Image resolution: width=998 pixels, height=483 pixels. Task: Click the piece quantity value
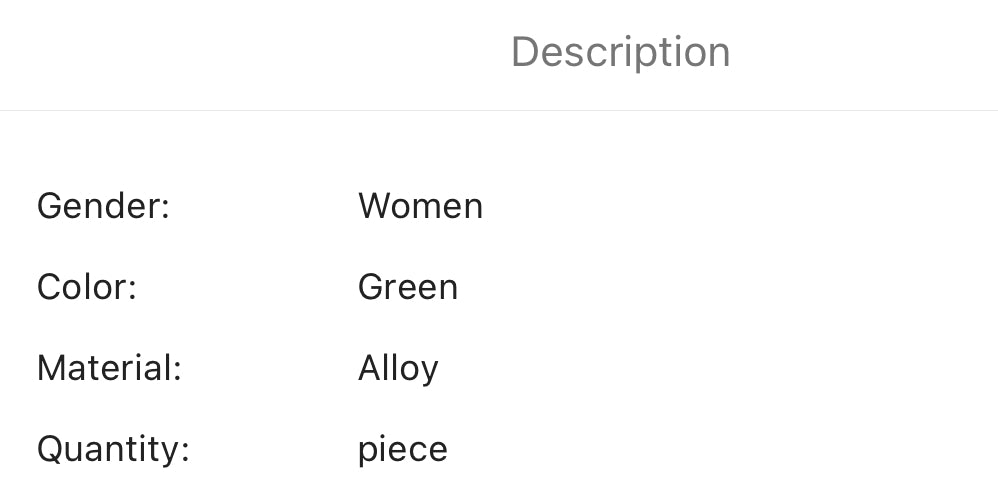pyautogui.click(x=402, y=449)
